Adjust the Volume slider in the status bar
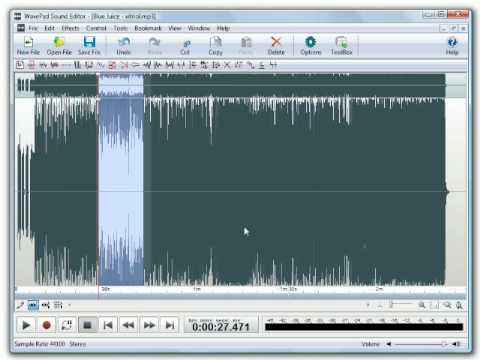This screenshot has width=480, height=360. [422, 344]
